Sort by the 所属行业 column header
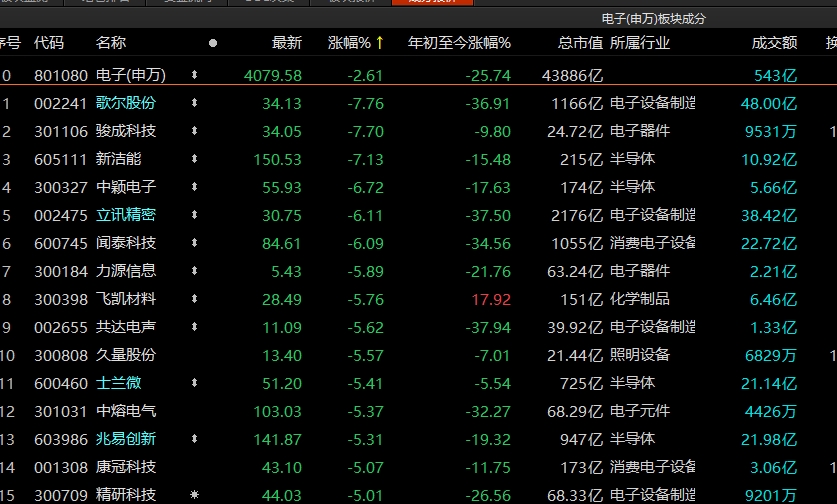This screenshot has height=504, width=837. [x=639, y=43]
